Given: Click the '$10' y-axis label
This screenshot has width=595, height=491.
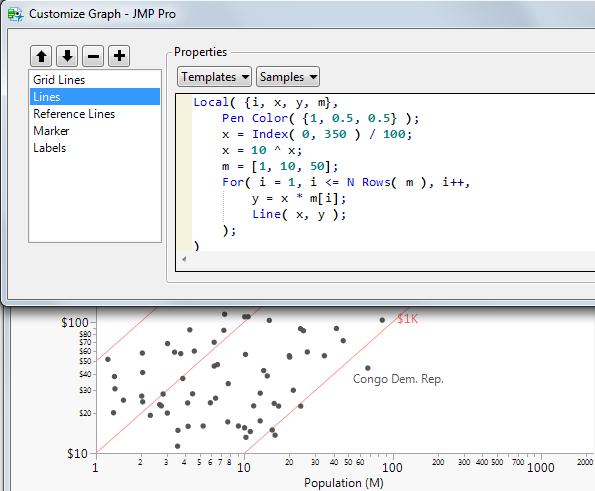Looking at the screenshot, I should coord(77,454).
